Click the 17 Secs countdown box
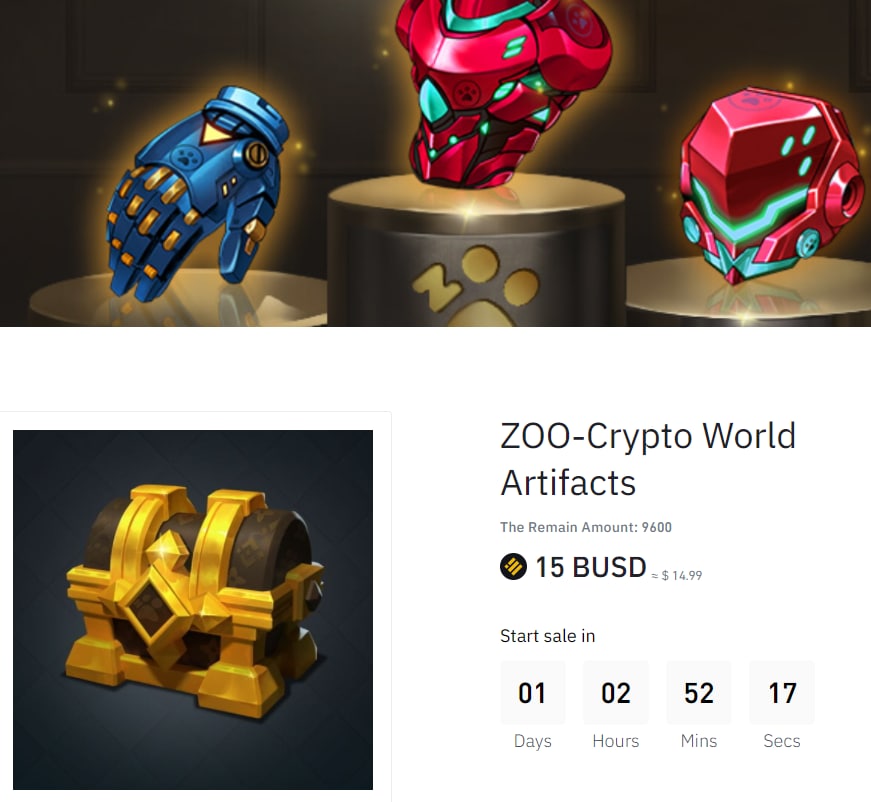The height and width of the screenshot is (802, 871). [x=782, y=693]
